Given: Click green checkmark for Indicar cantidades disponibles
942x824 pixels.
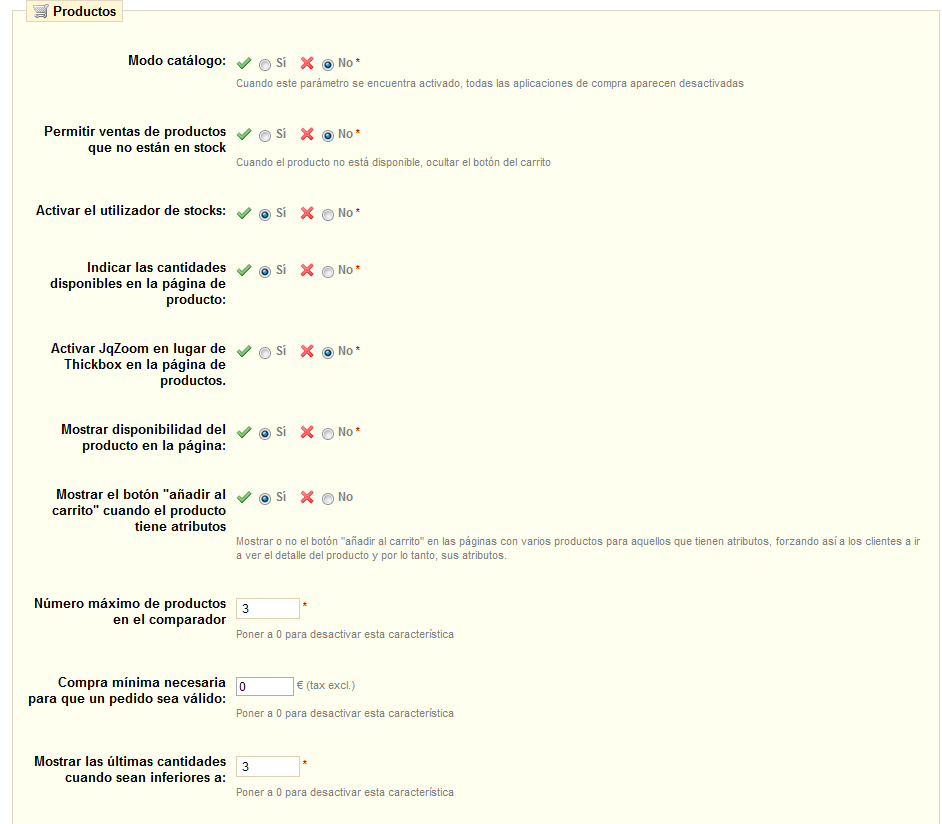Looking at the screenshot, I should pyautogui.click(x=244, y=270).
